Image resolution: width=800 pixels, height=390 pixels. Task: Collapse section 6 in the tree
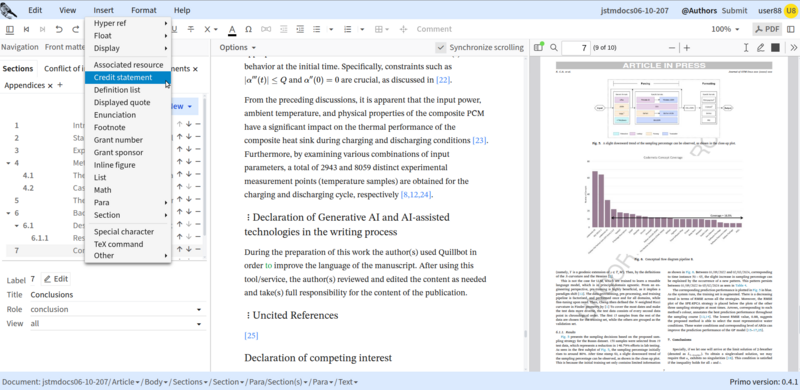(x=9, y=213)
